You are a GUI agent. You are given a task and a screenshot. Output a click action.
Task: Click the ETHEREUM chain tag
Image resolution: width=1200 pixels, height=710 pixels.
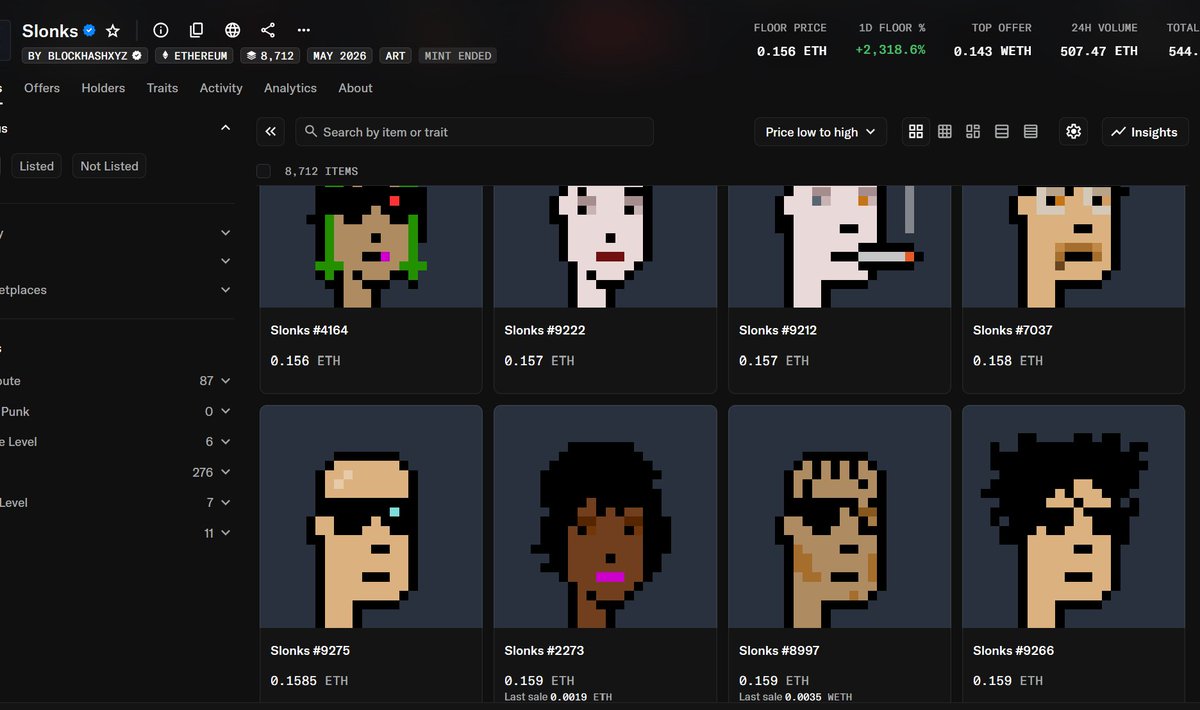point(194,56)
